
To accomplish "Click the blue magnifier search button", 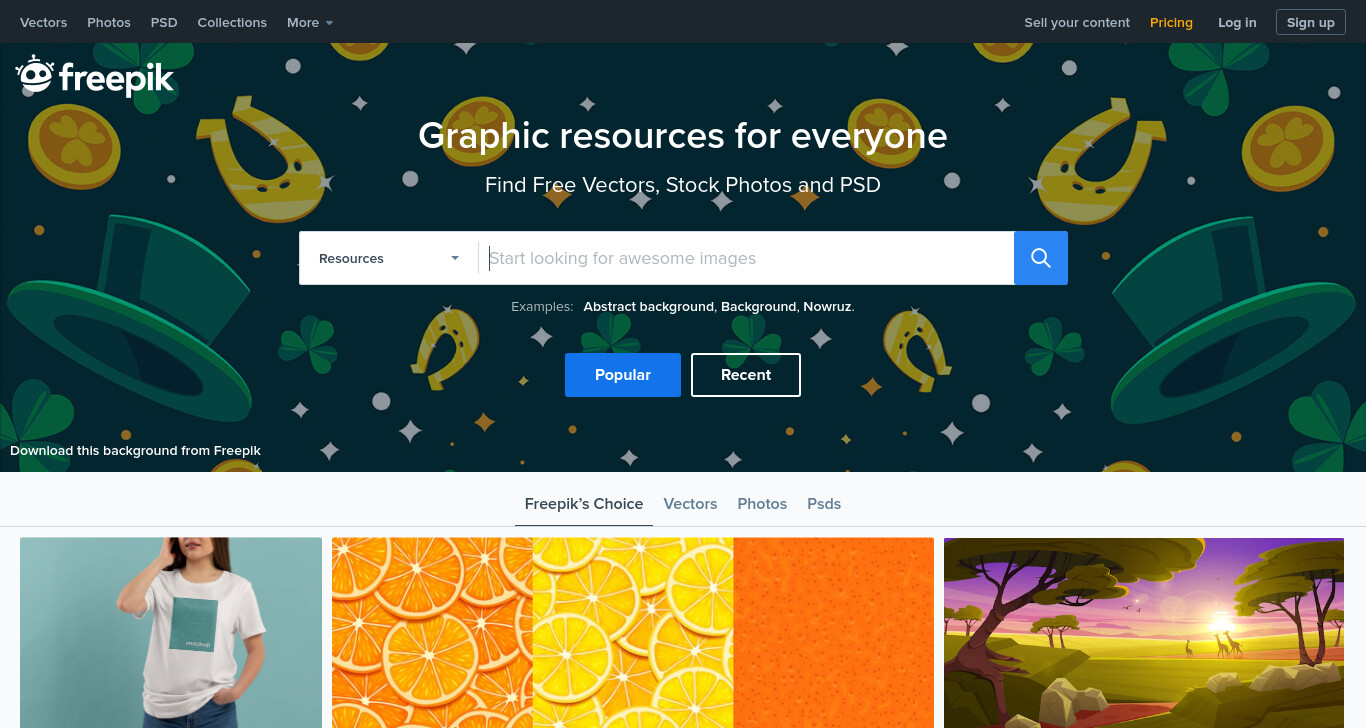I will click(1040, 258).
